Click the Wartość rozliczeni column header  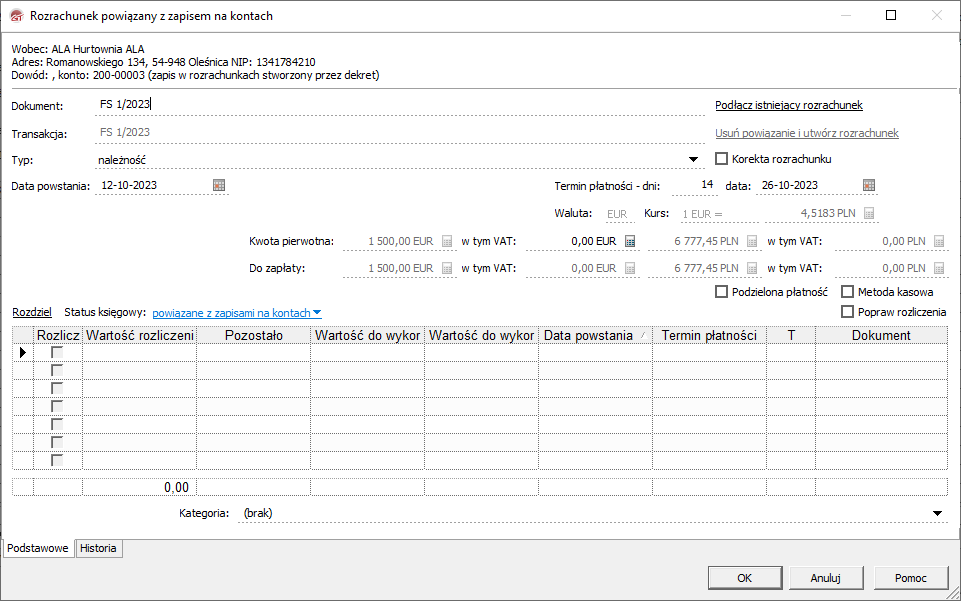pos(140,335)
